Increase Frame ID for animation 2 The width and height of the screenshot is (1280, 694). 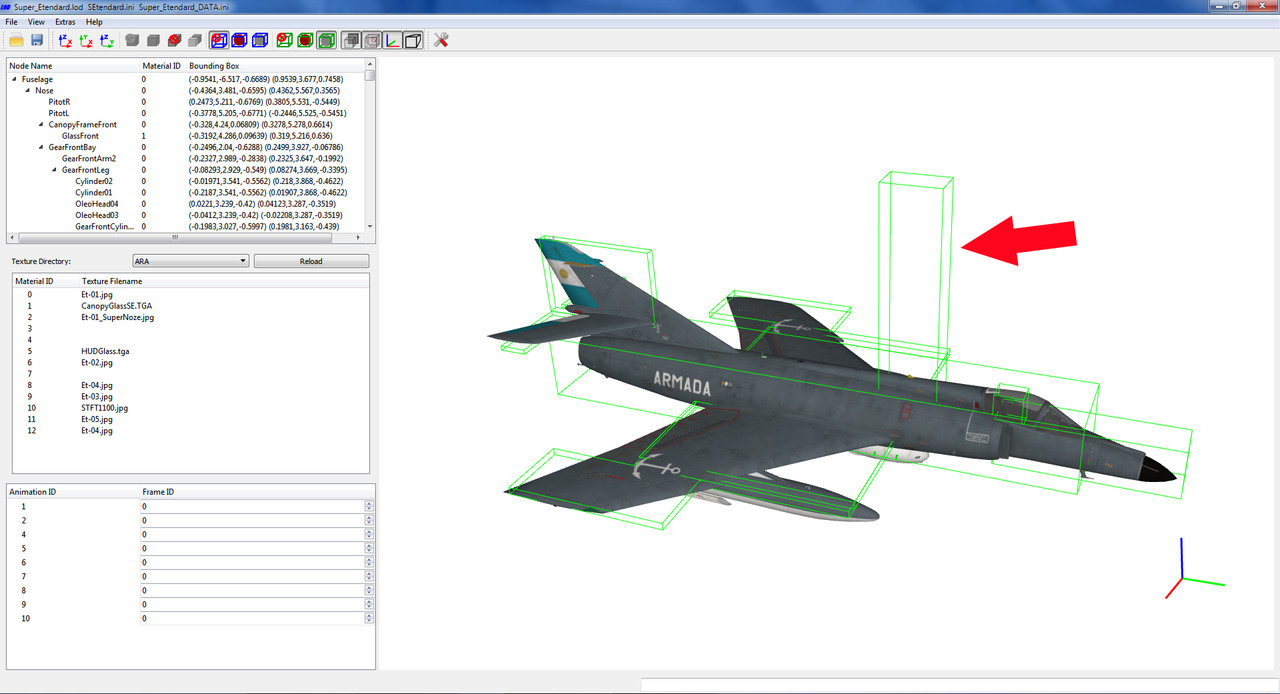369,517
